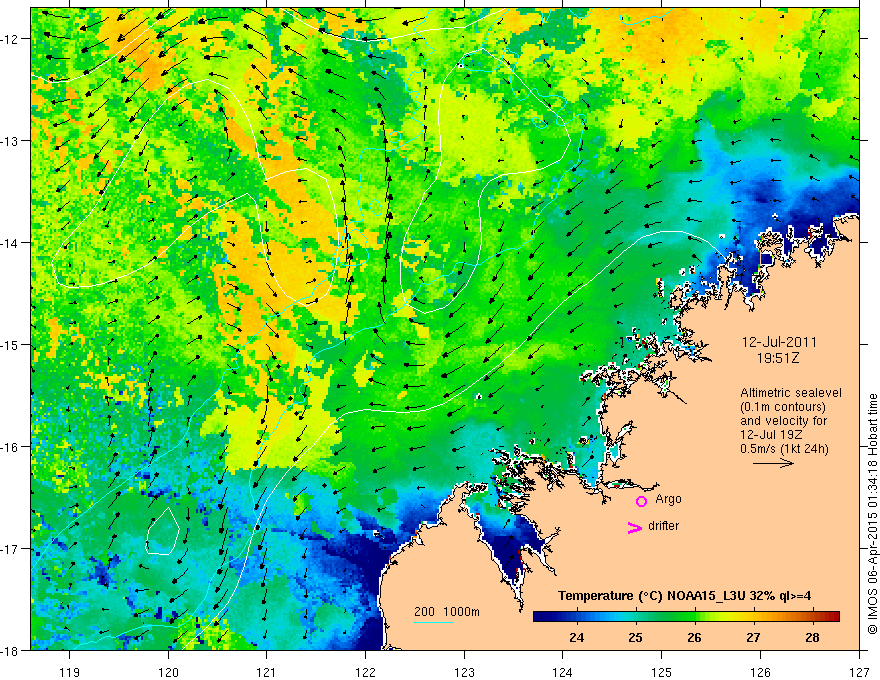Click longitude axis label 124
Image resolution: width=880 pixels, height=680 pixels.
563,672
